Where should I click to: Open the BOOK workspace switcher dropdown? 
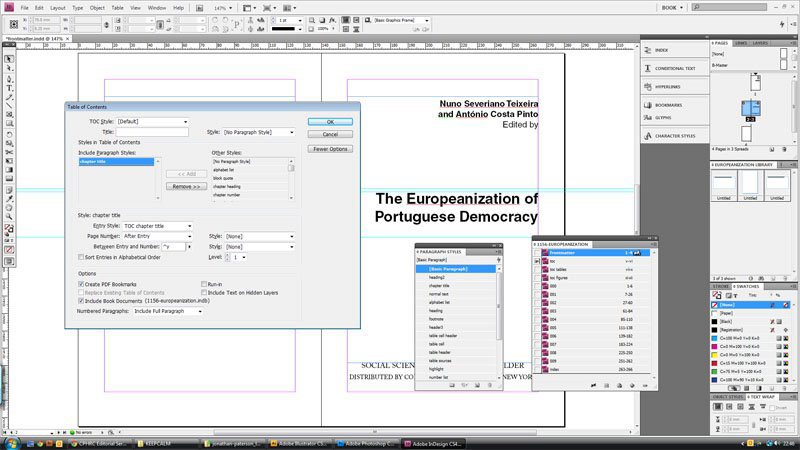672,8
